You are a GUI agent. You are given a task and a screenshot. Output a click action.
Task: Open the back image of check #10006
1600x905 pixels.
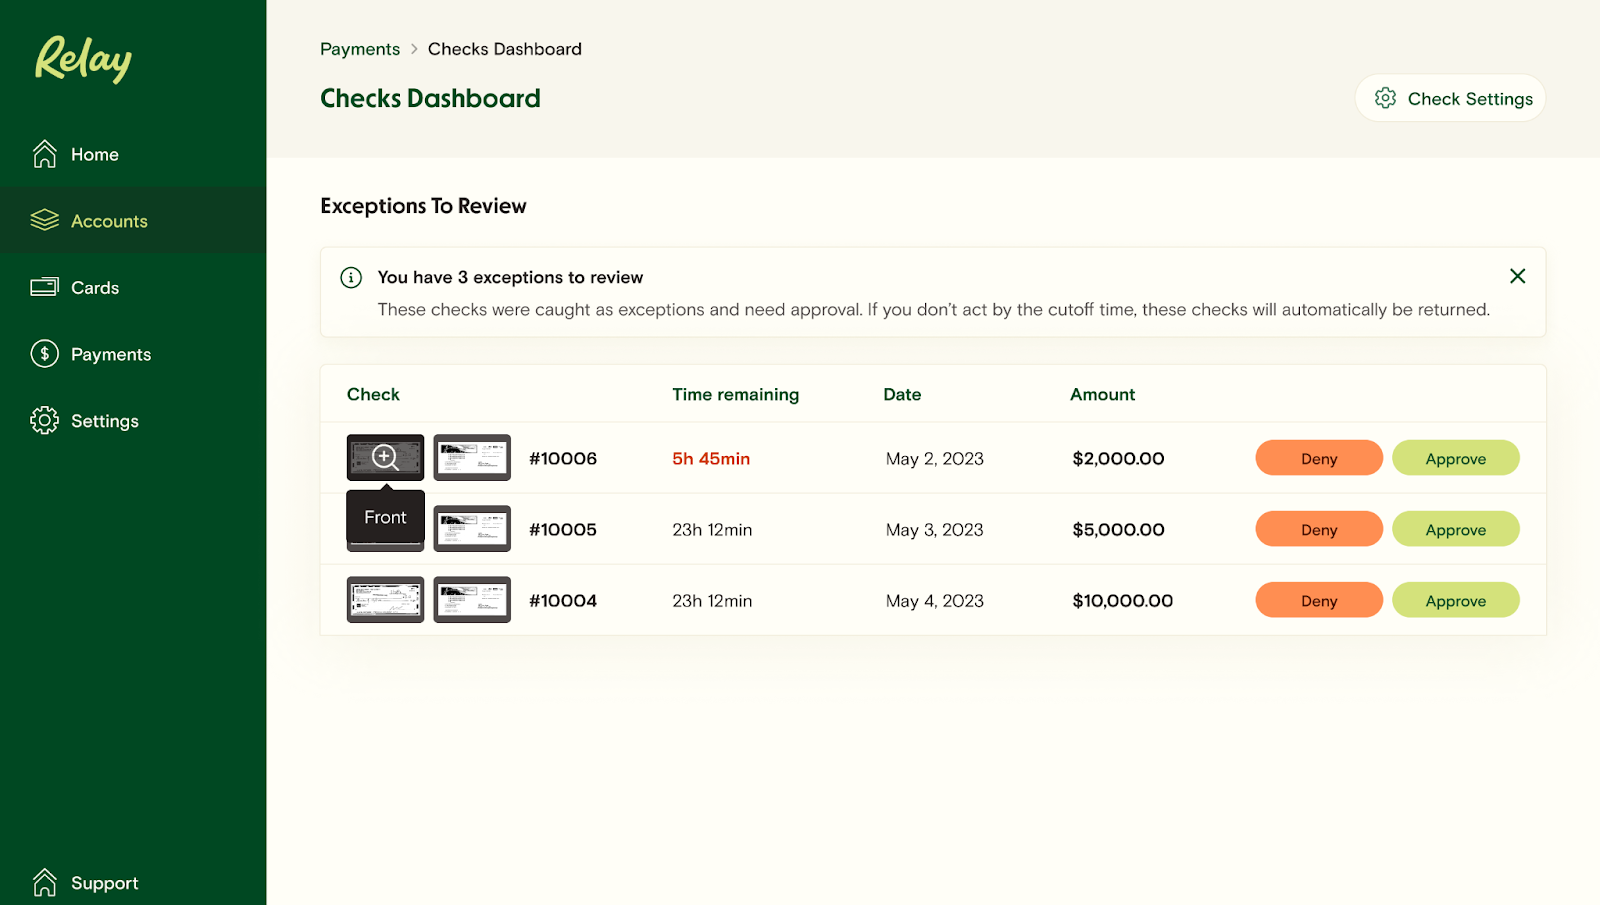(x=472, y=457)
